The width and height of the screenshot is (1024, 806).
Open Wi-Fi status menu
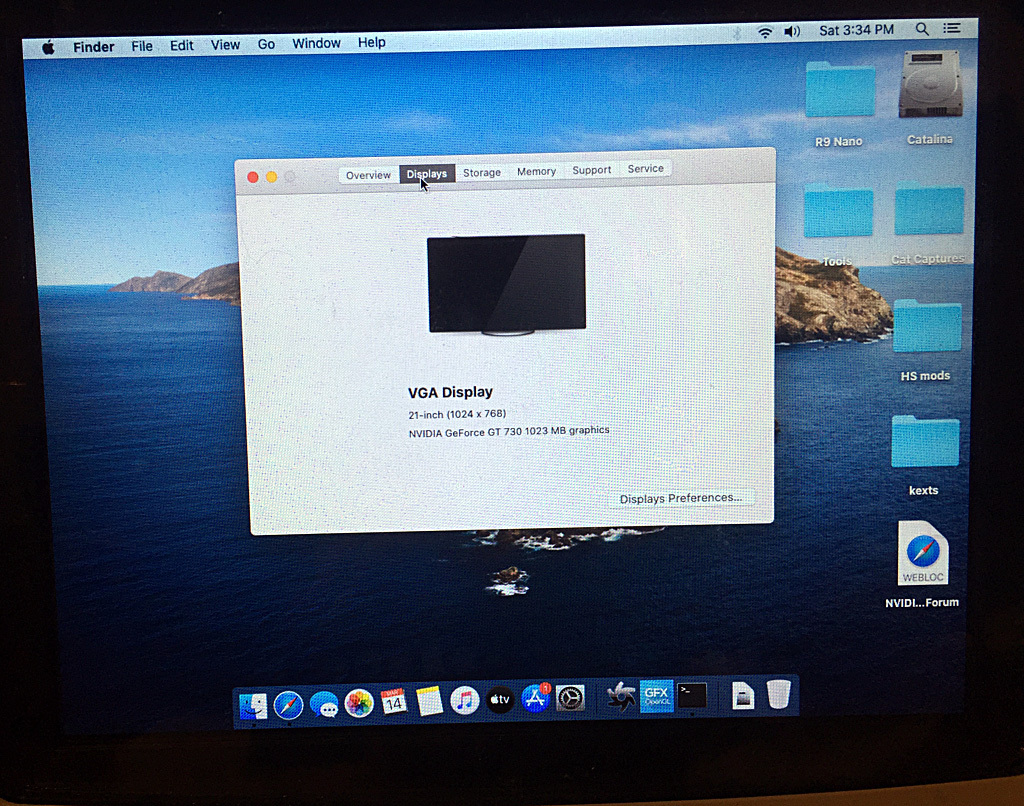tap(765, 31)
